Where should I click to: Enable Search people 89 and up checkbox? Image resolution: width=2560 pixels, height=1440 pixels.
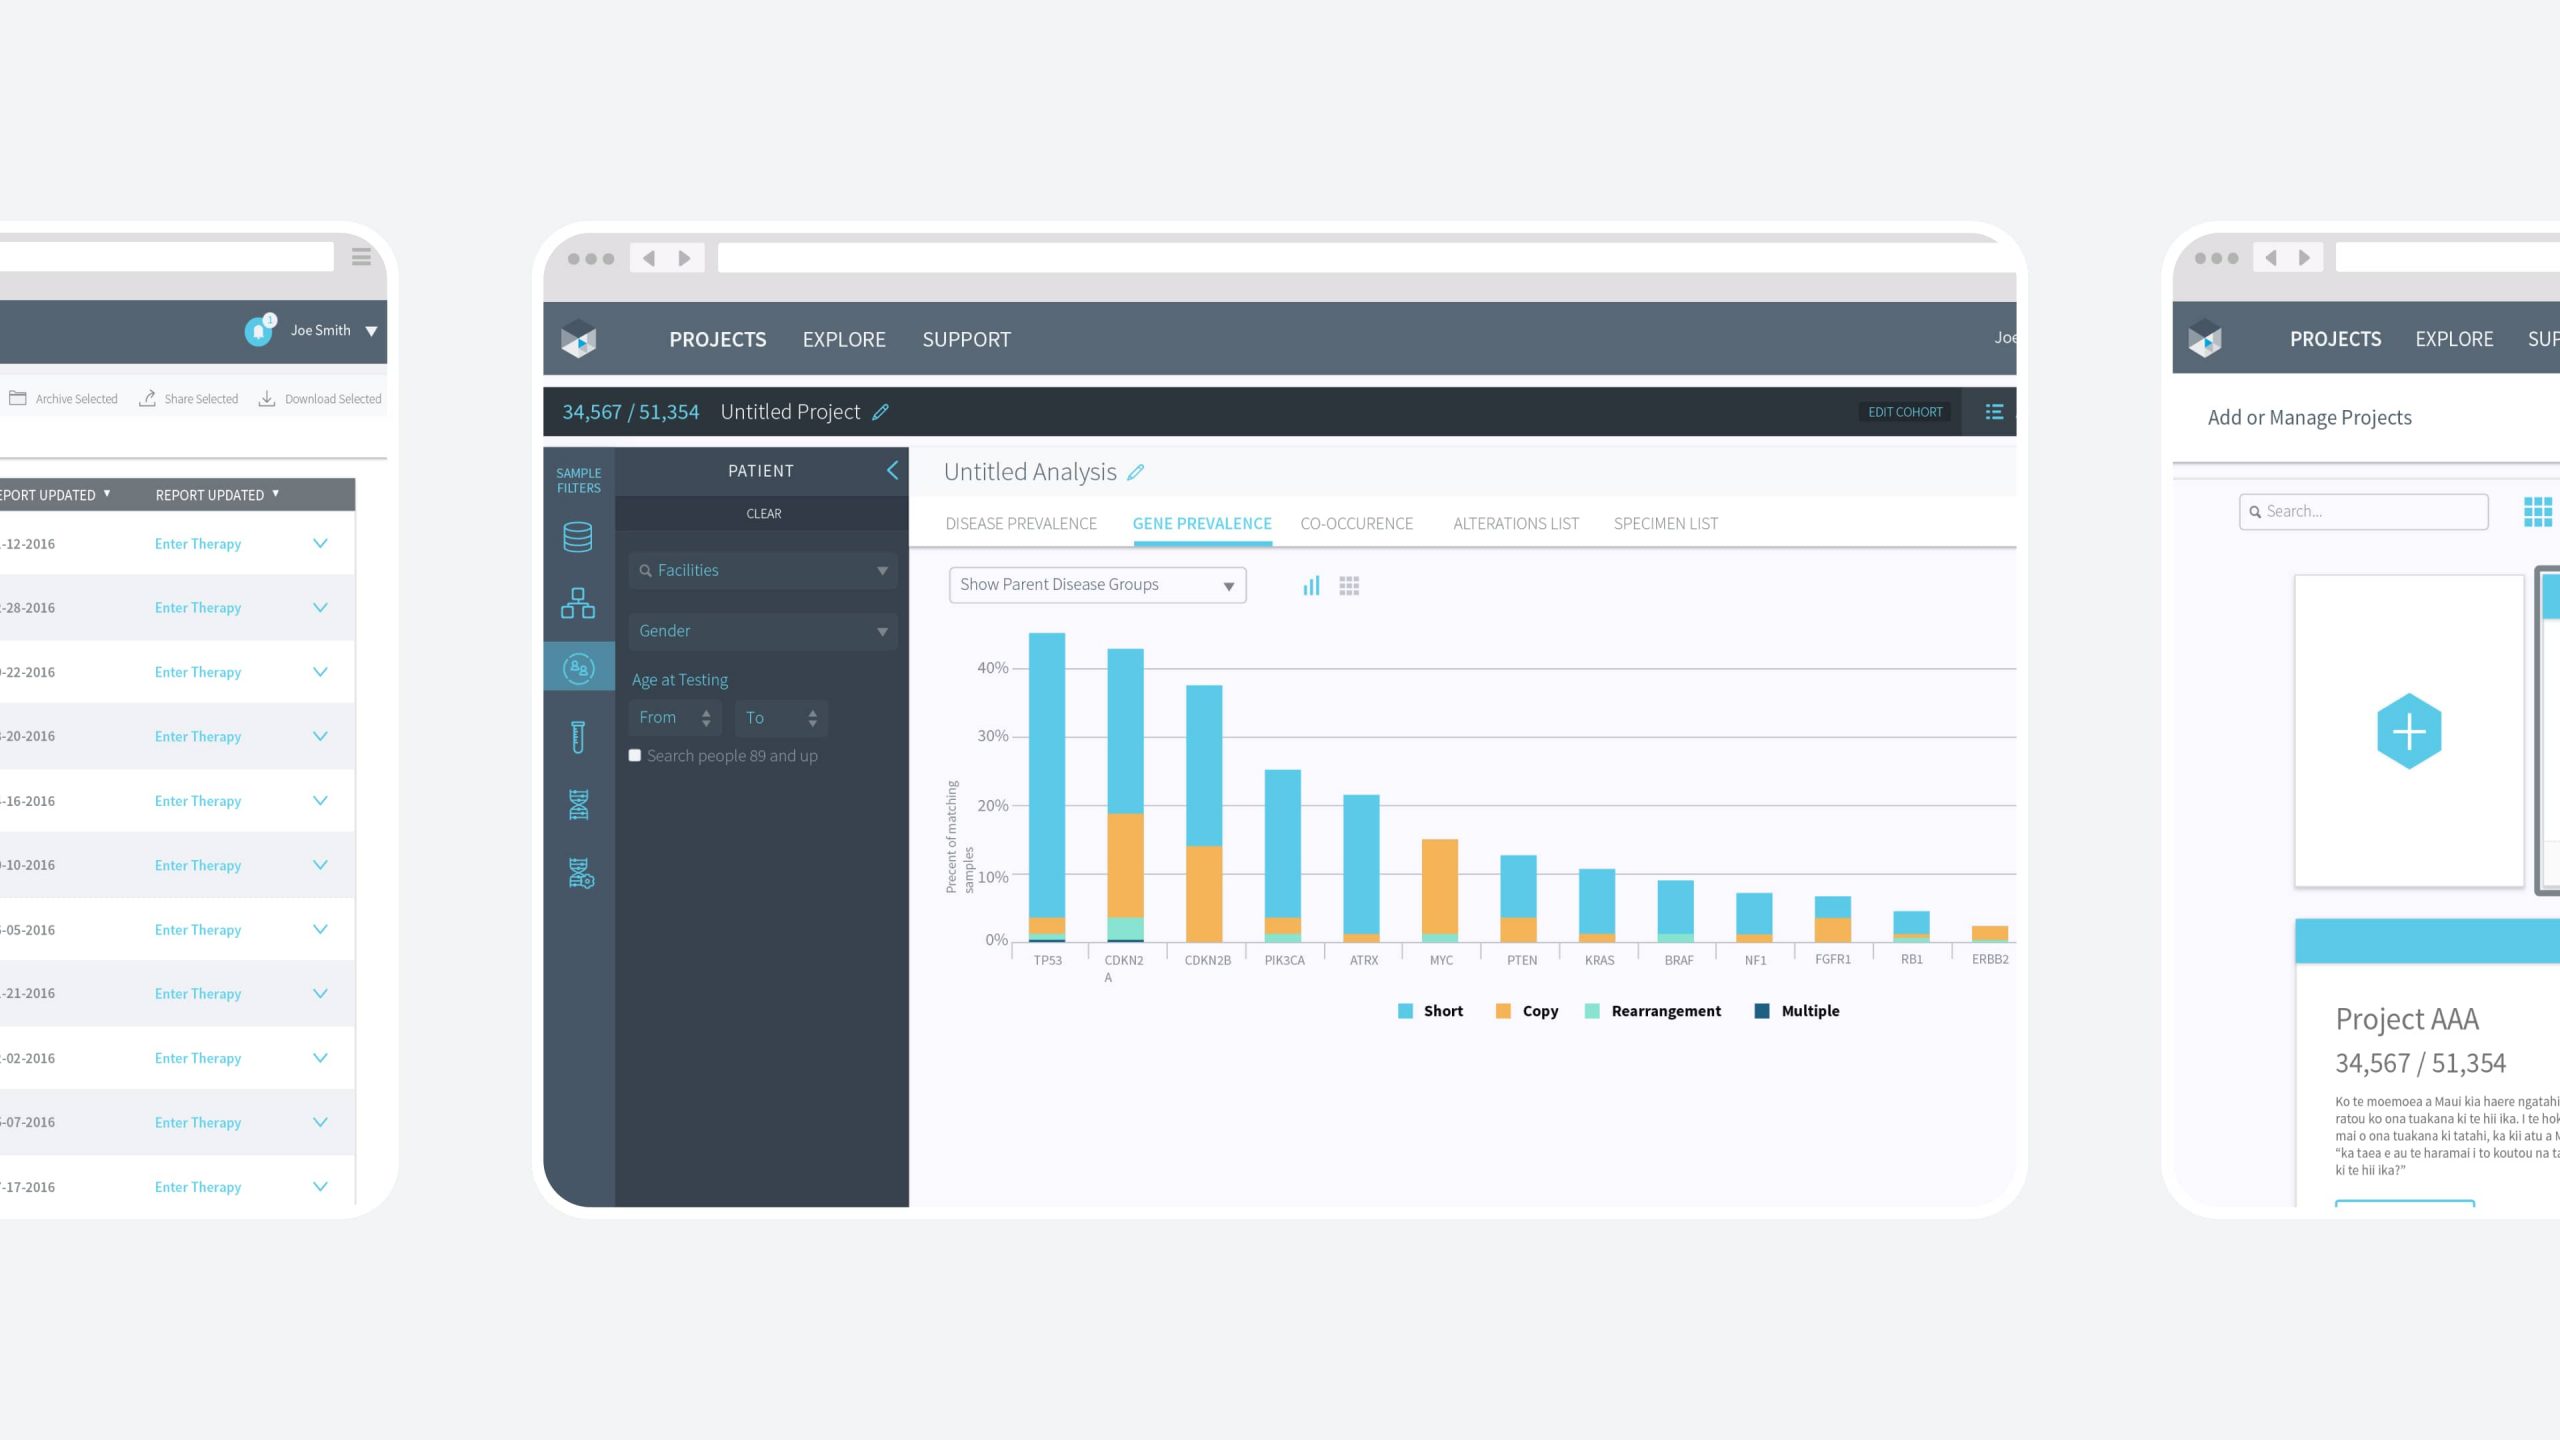(635, 756)
